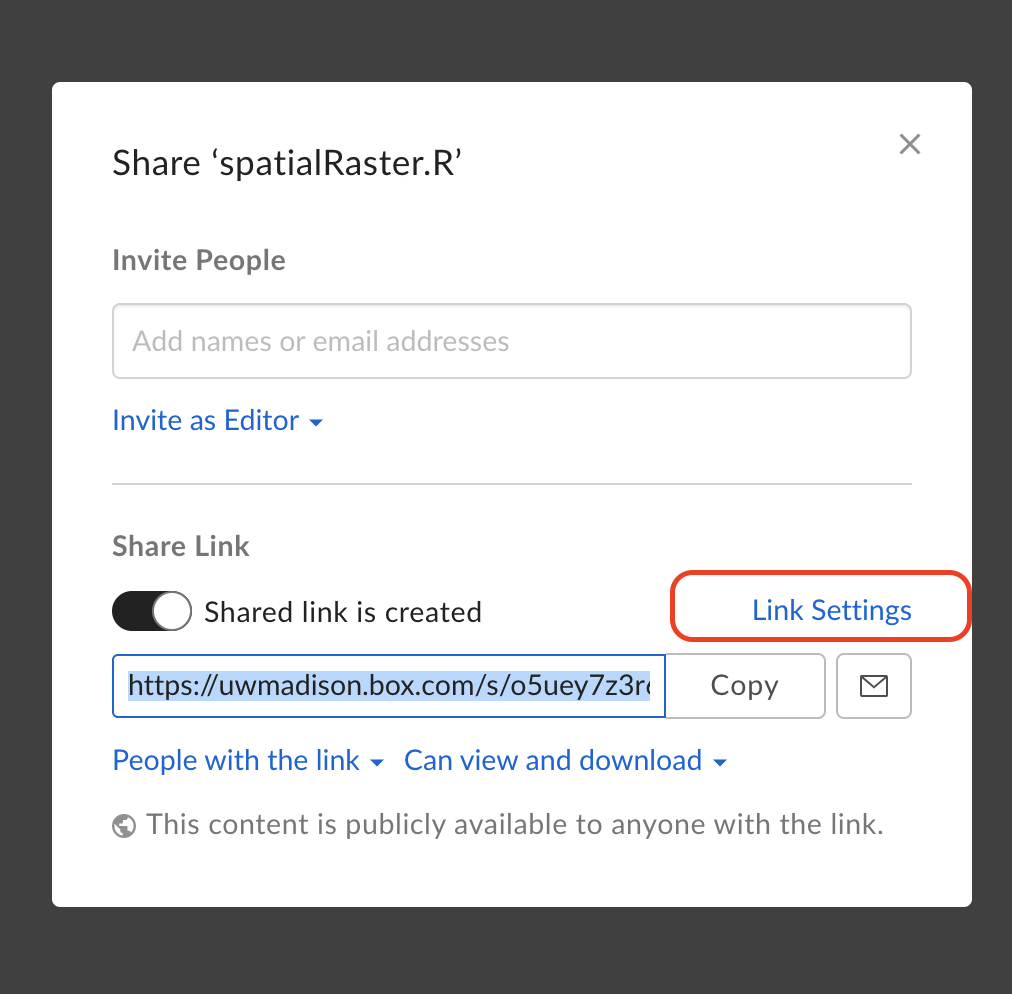The width and height of the screenshot is (1012, 994).
Task: Click the Share 'spatialRaster.R' dialog title
Action: pyautogui.click(x=287, y=163)
